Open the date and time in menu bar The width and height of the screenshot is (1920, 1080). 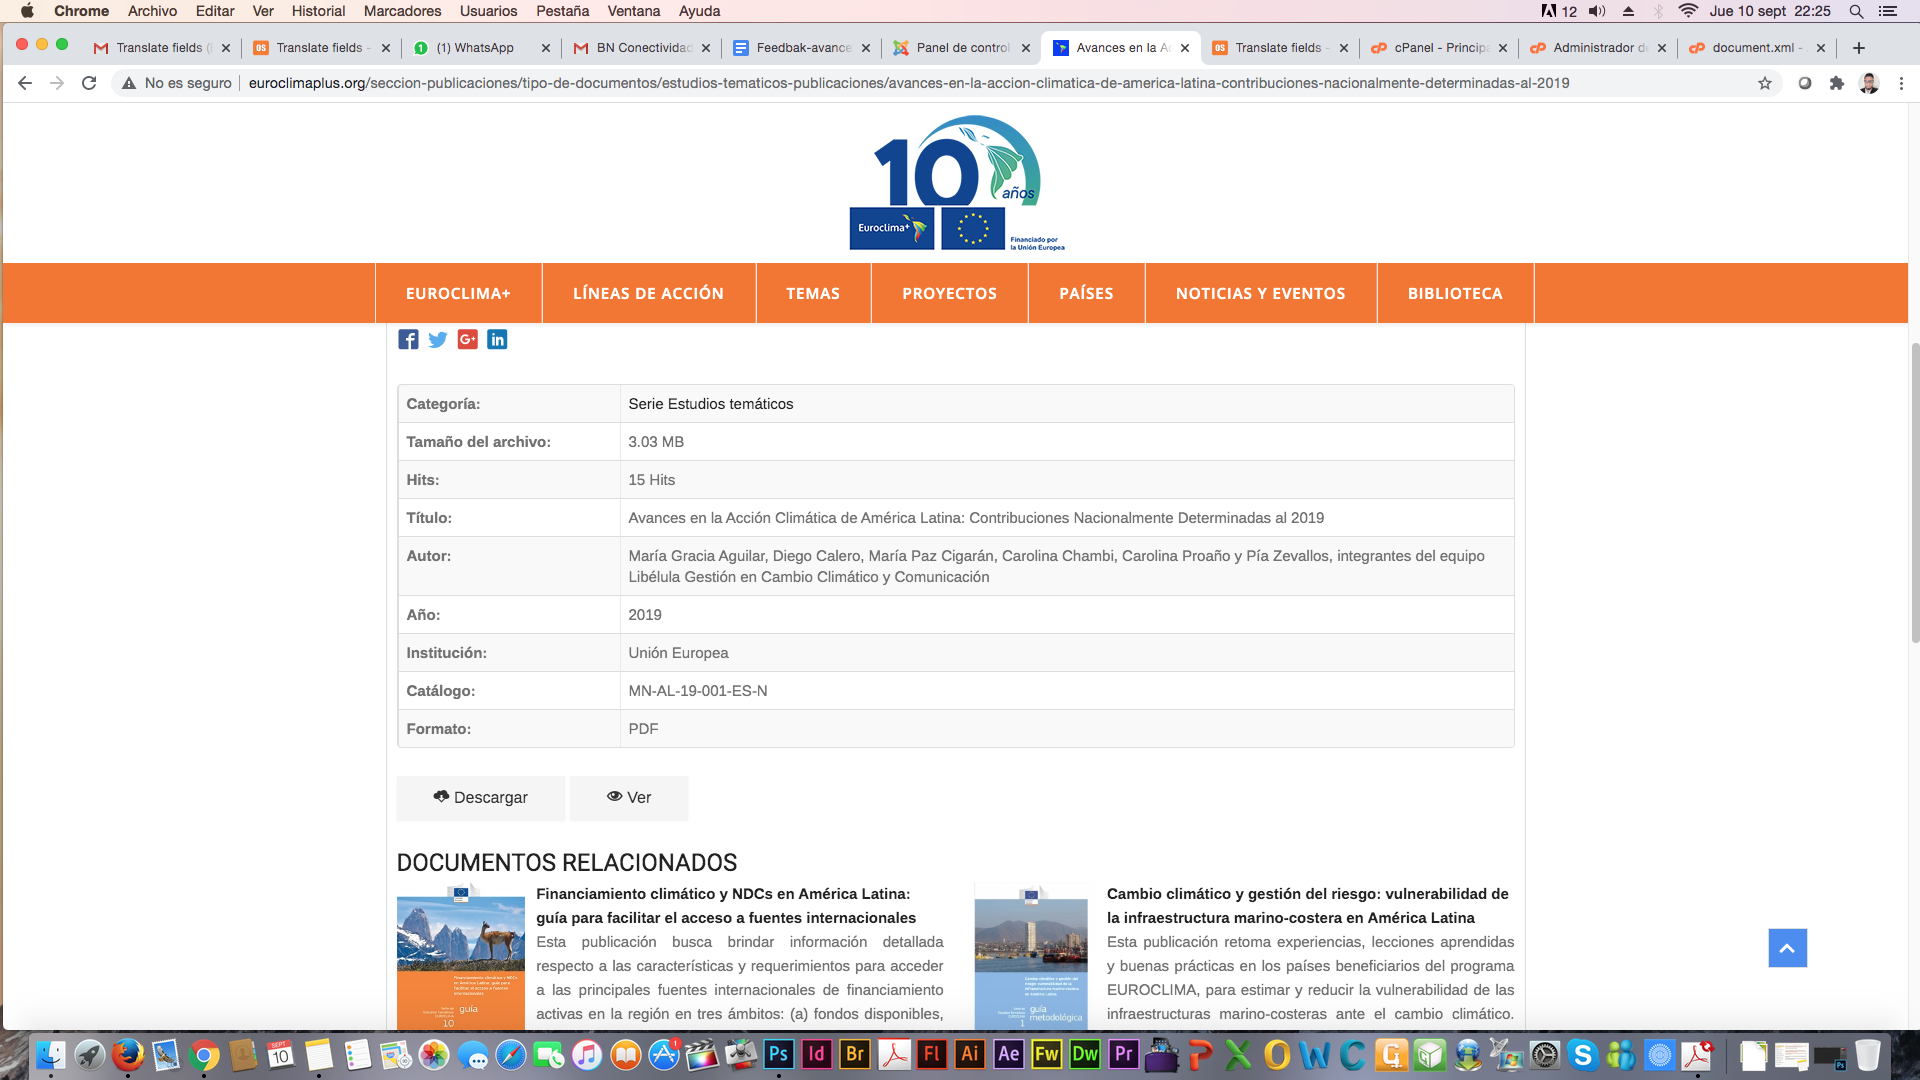pyautogui.click(x=1770, y=11)
